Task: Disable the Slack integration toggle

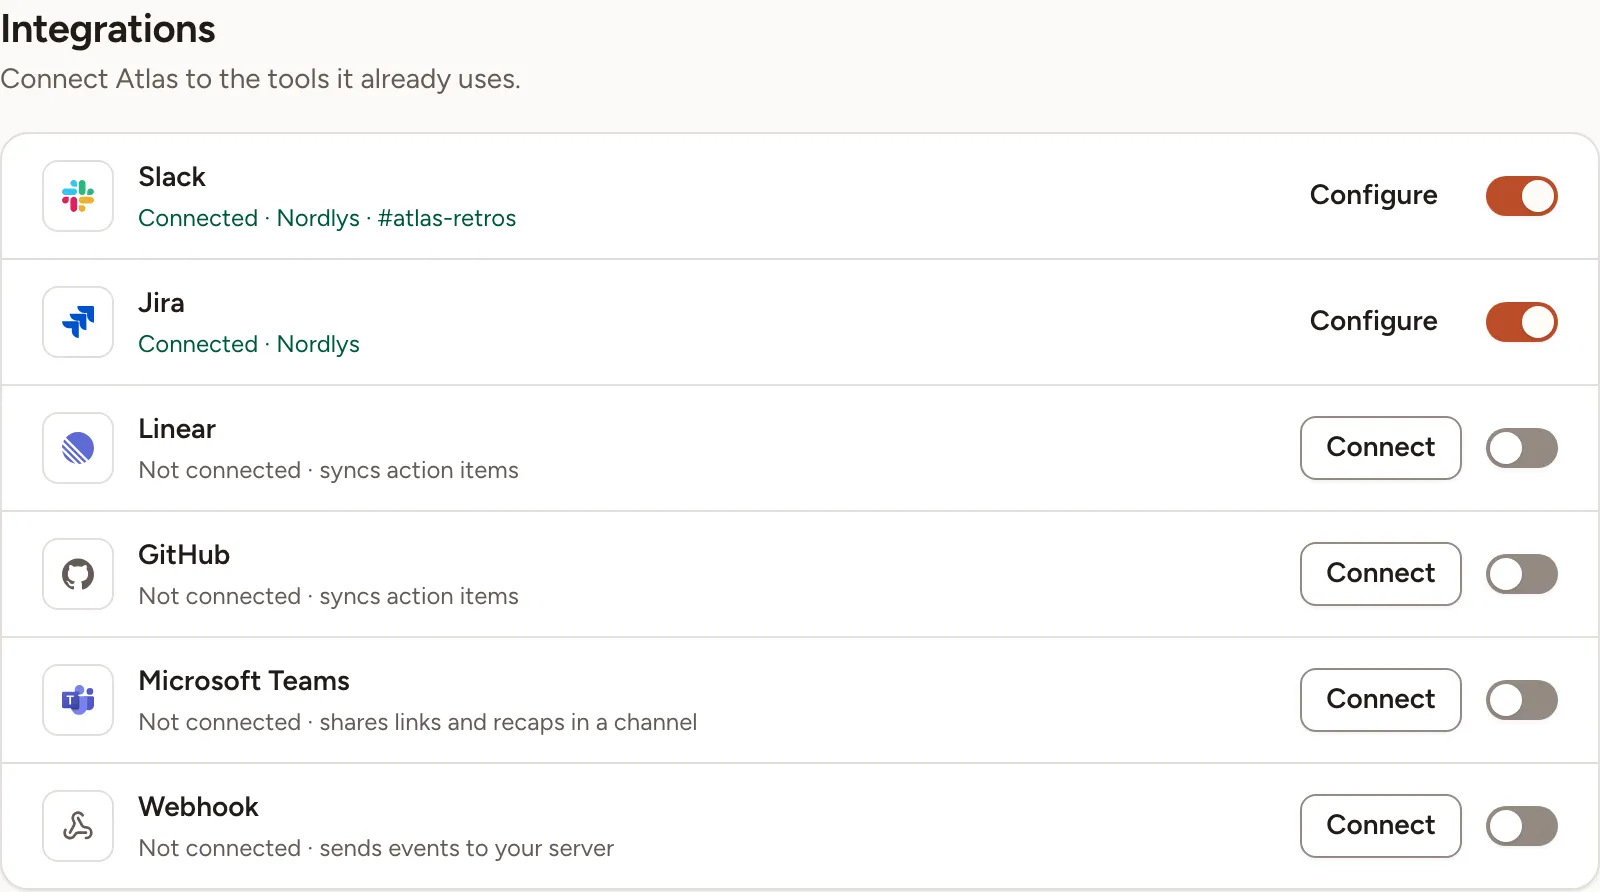Action: coord(1522,196)
